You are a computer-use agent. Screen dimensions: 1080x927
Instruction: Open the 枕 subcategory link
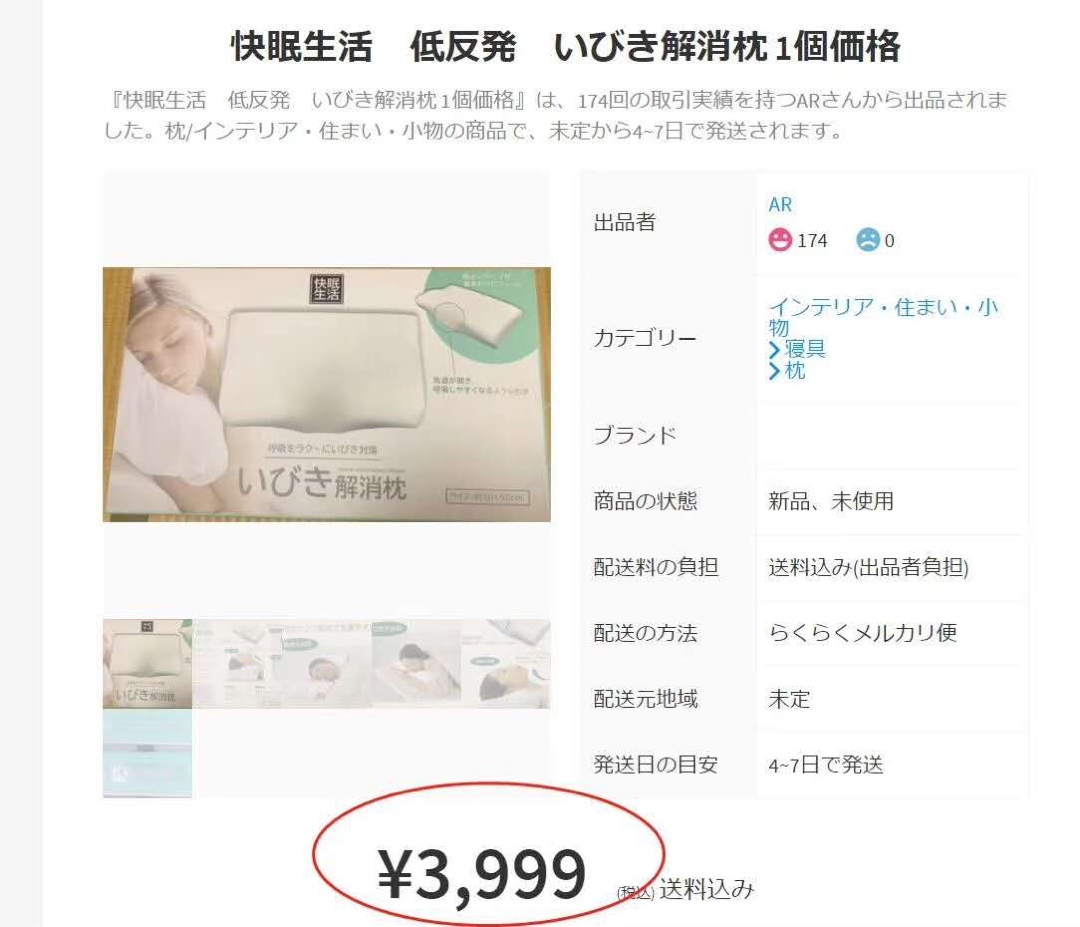tap(795, 371)
